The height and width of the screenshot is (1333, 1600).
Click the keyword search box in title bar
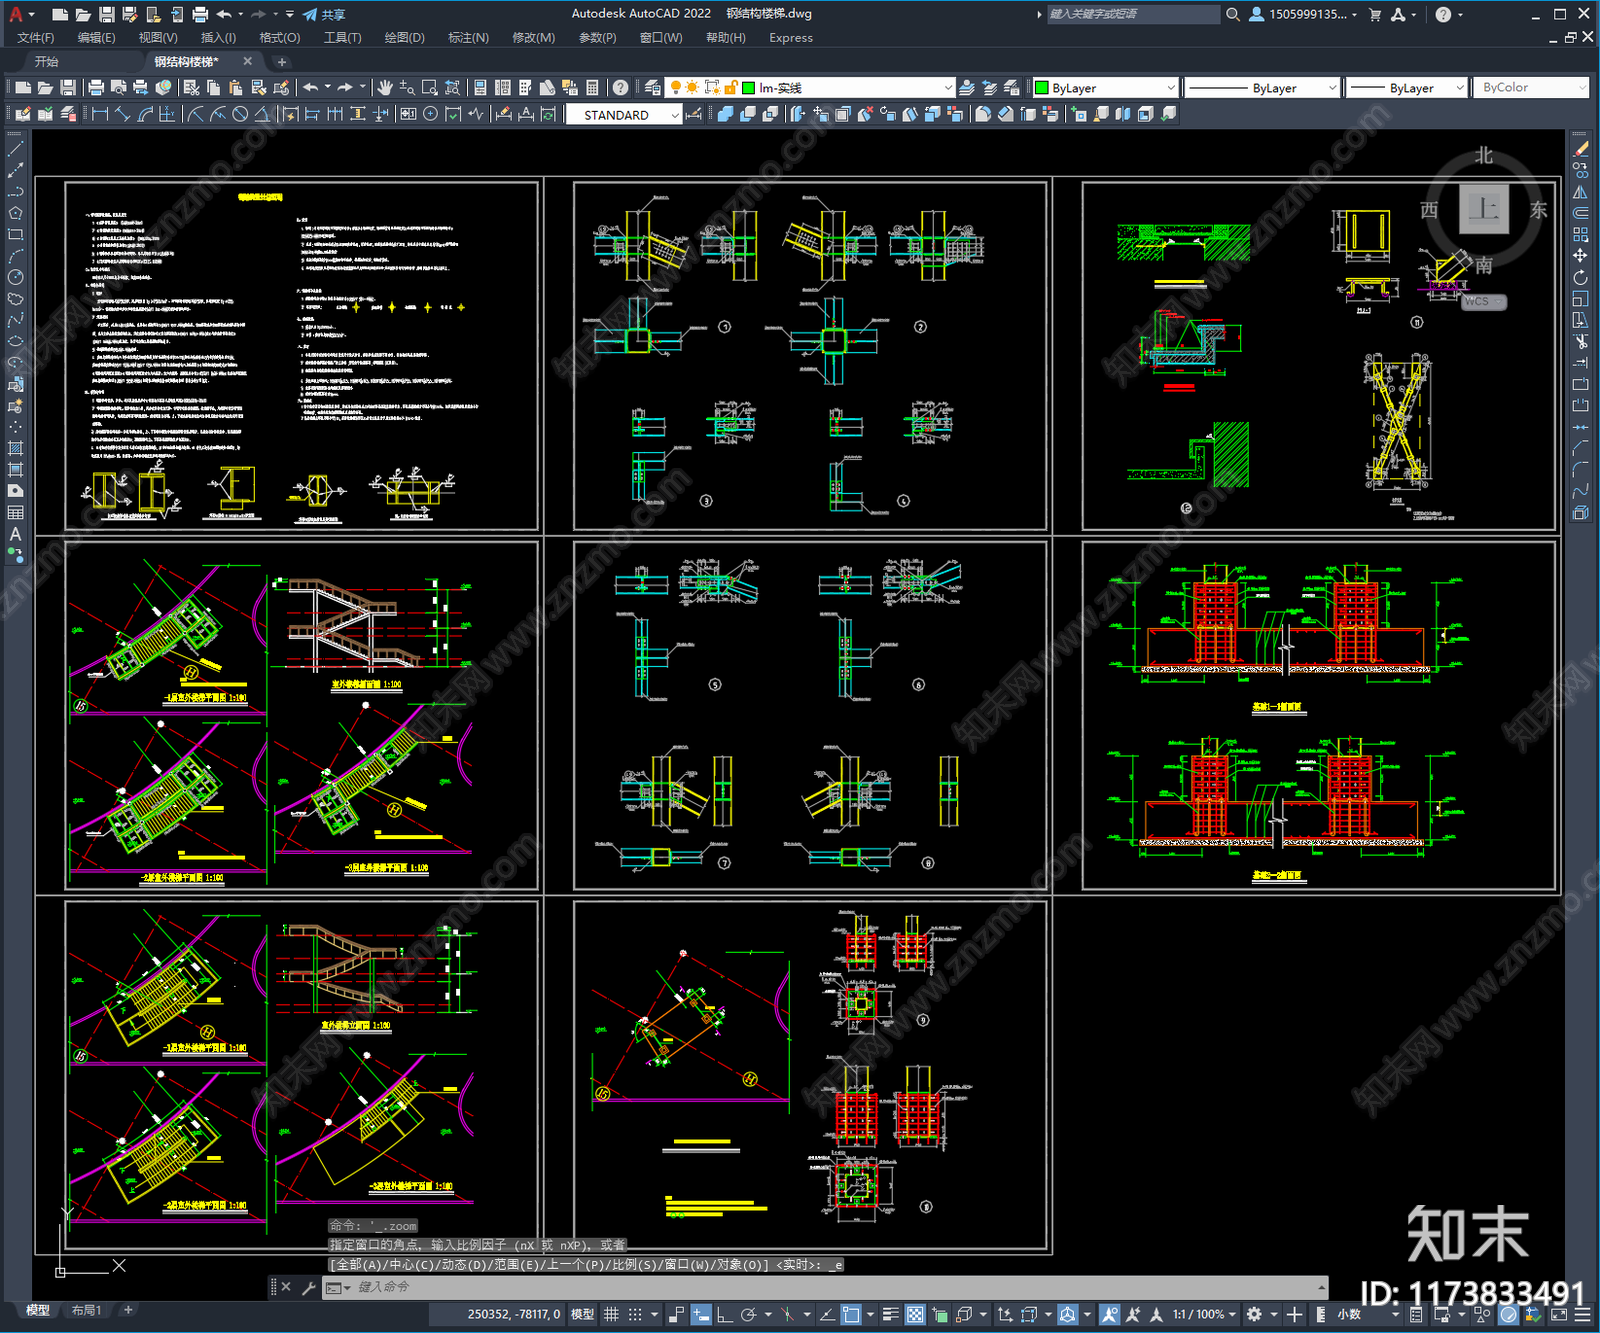[1133, 14]
